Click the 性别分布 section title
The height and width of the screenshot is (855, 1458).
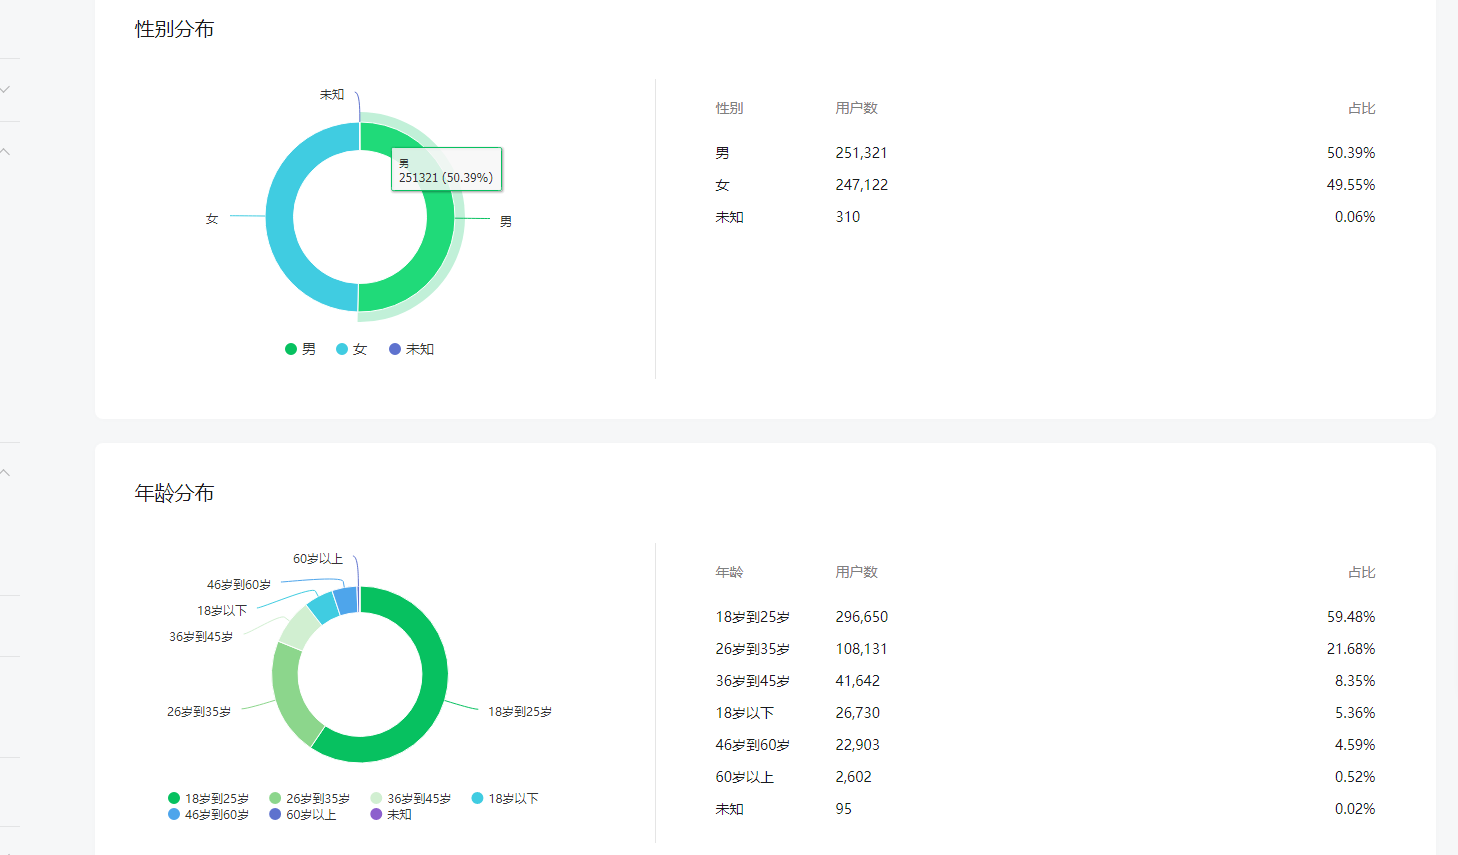click(x=175, y=29)
